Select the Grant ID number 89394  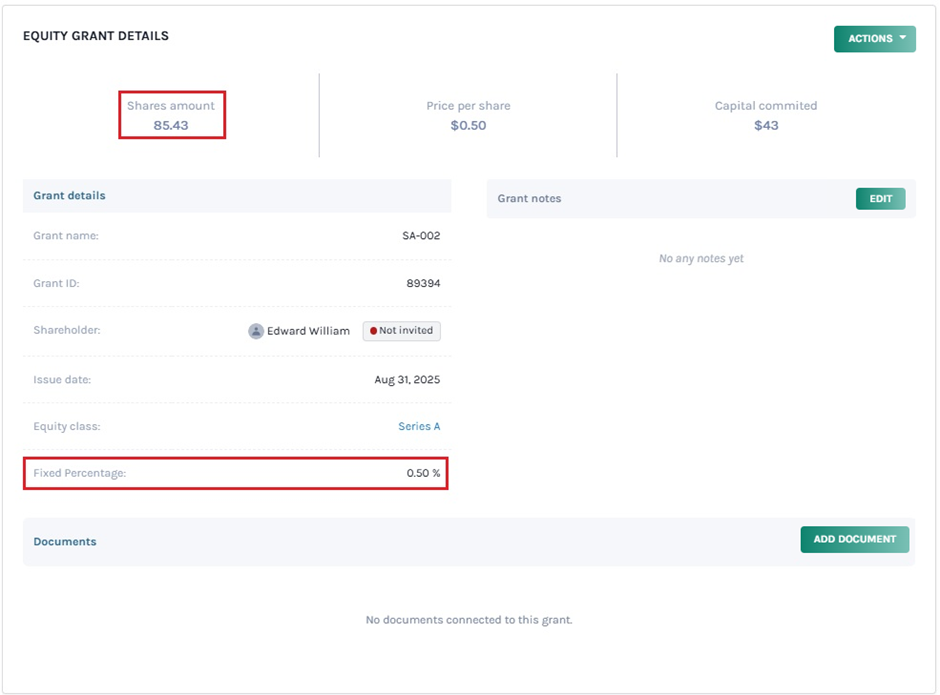tap(423, 284)
